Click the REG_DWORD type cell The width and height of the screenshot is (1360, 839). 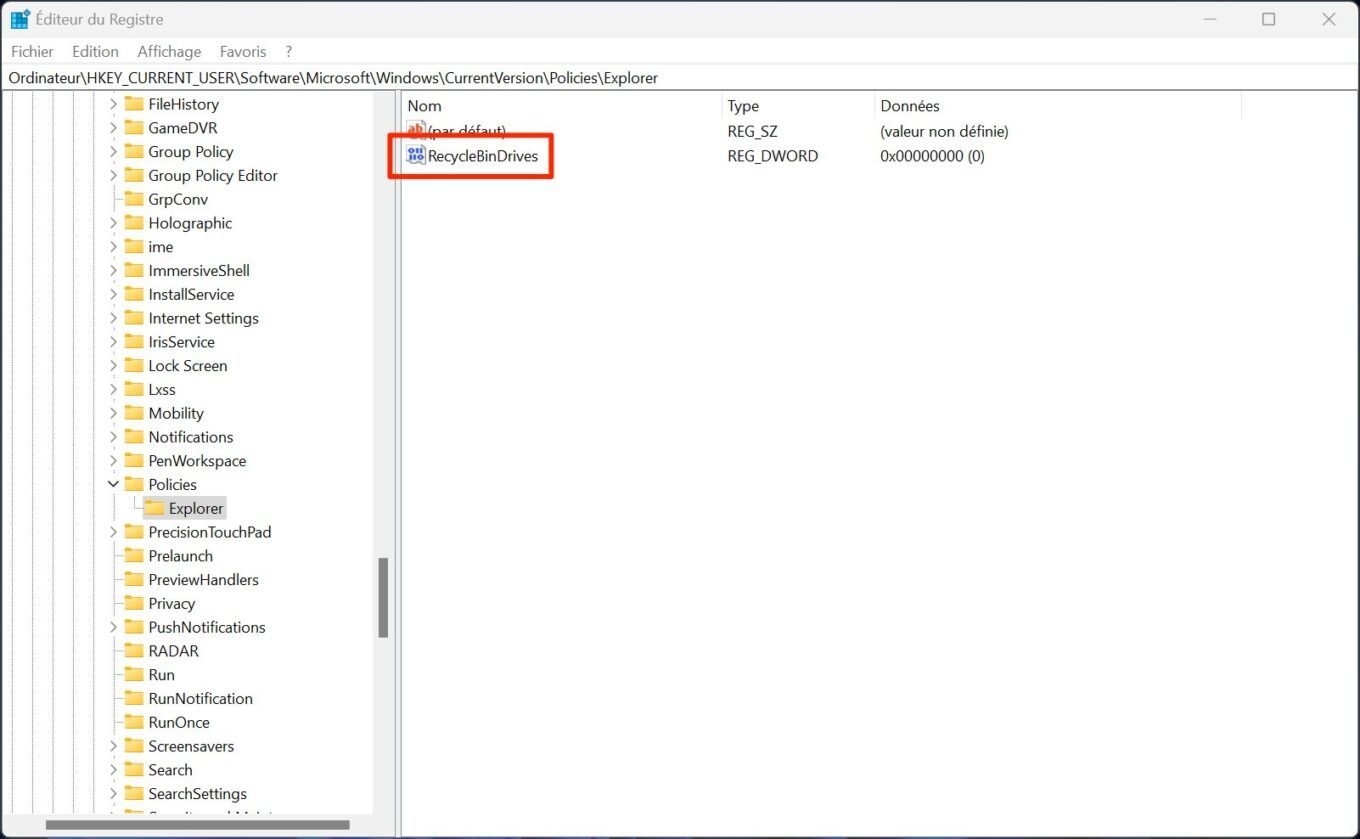point(772,156)
